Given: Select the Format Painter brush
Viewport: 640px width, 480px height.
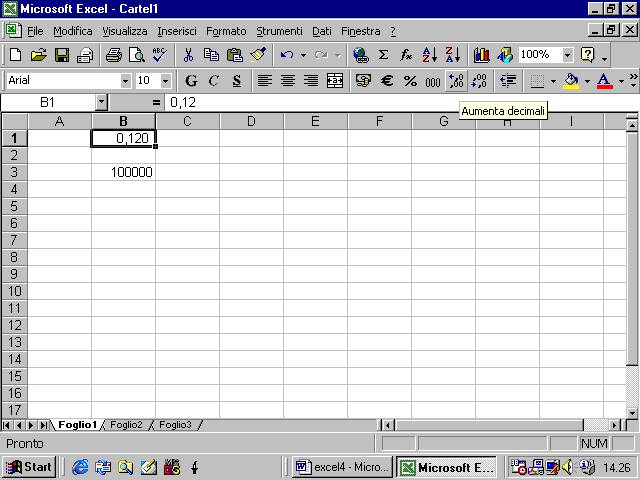Looking at the screenshot, I should (258, 55).
